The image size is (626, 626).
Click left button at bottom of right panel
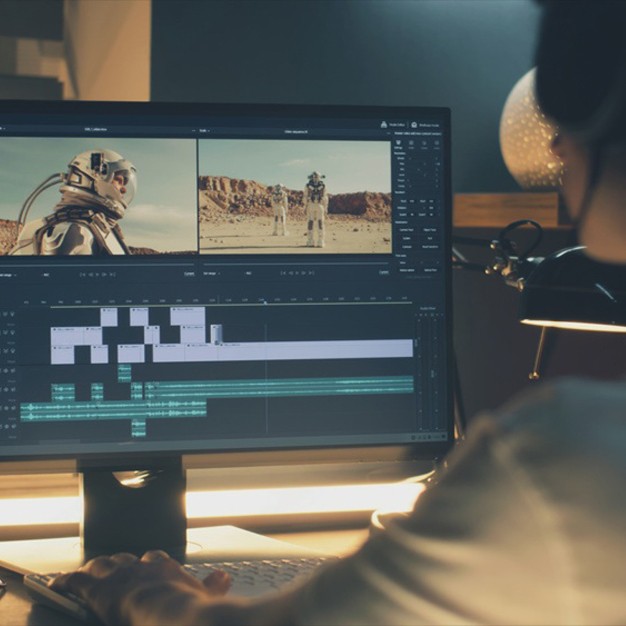coord(407,270)
